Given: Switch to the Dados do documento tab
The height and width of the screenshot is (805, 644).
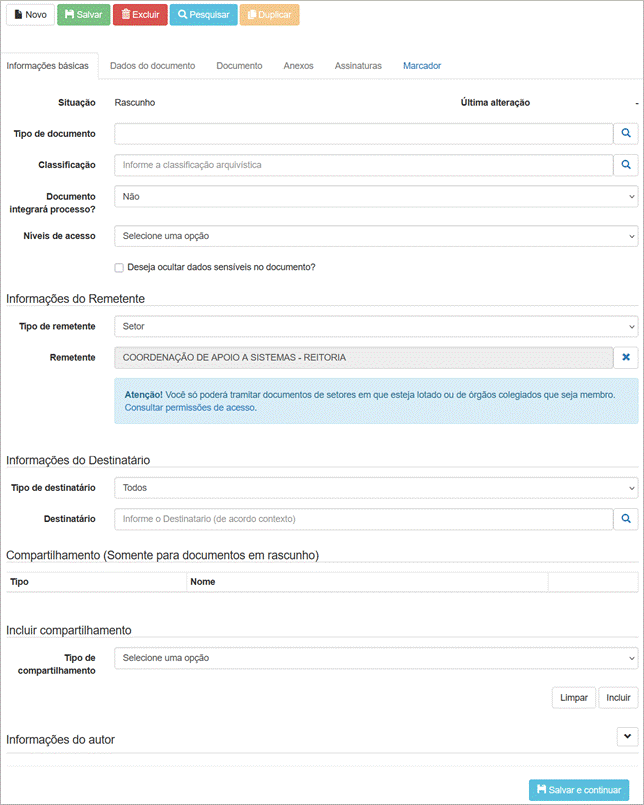Looking at the screenshot, I should pos(153,66).
